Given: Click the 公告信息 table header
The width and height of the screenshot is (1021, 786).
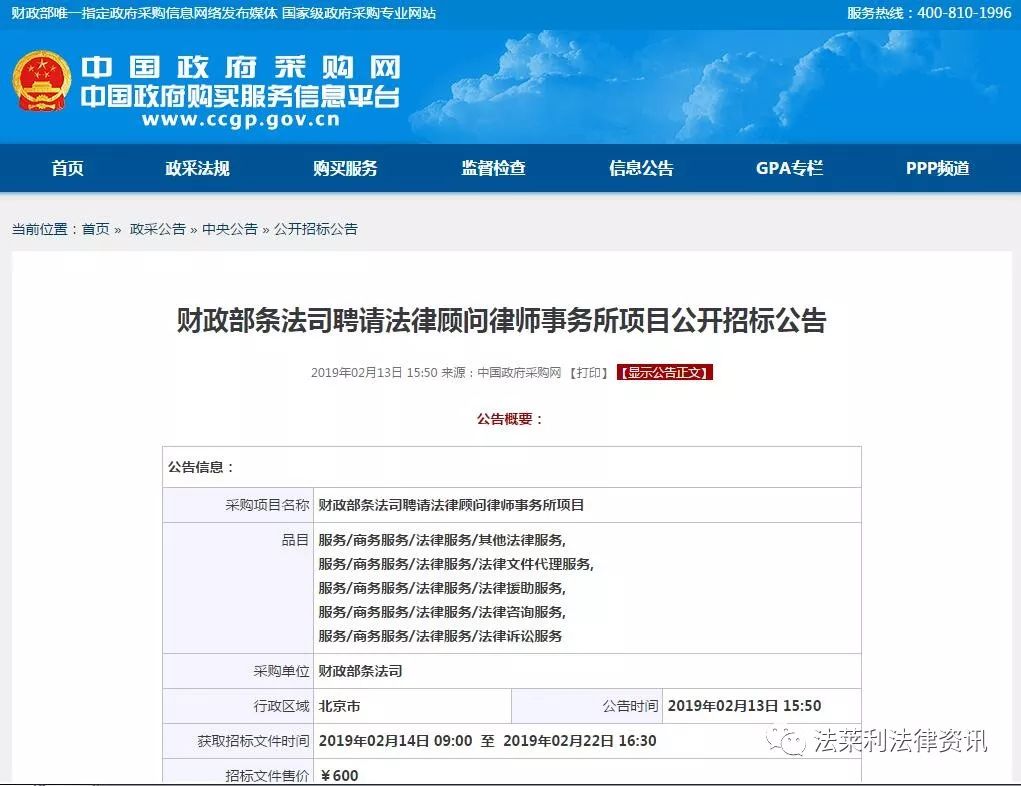Looking at the screenshot, I should pyautogui.click(x=201, y=467).
